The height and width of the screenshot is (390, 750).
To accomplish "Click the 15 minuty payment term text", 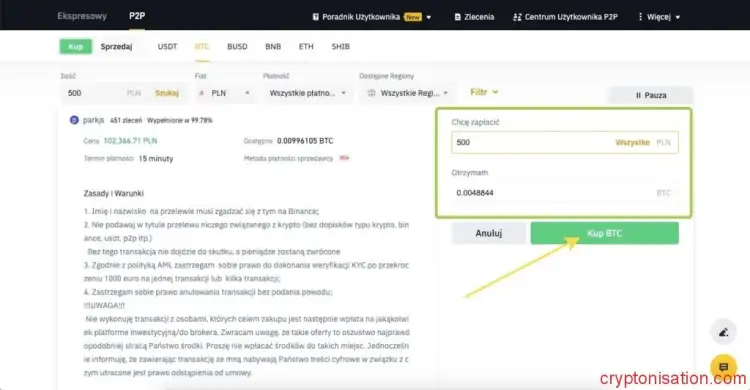I will (156, 158).
